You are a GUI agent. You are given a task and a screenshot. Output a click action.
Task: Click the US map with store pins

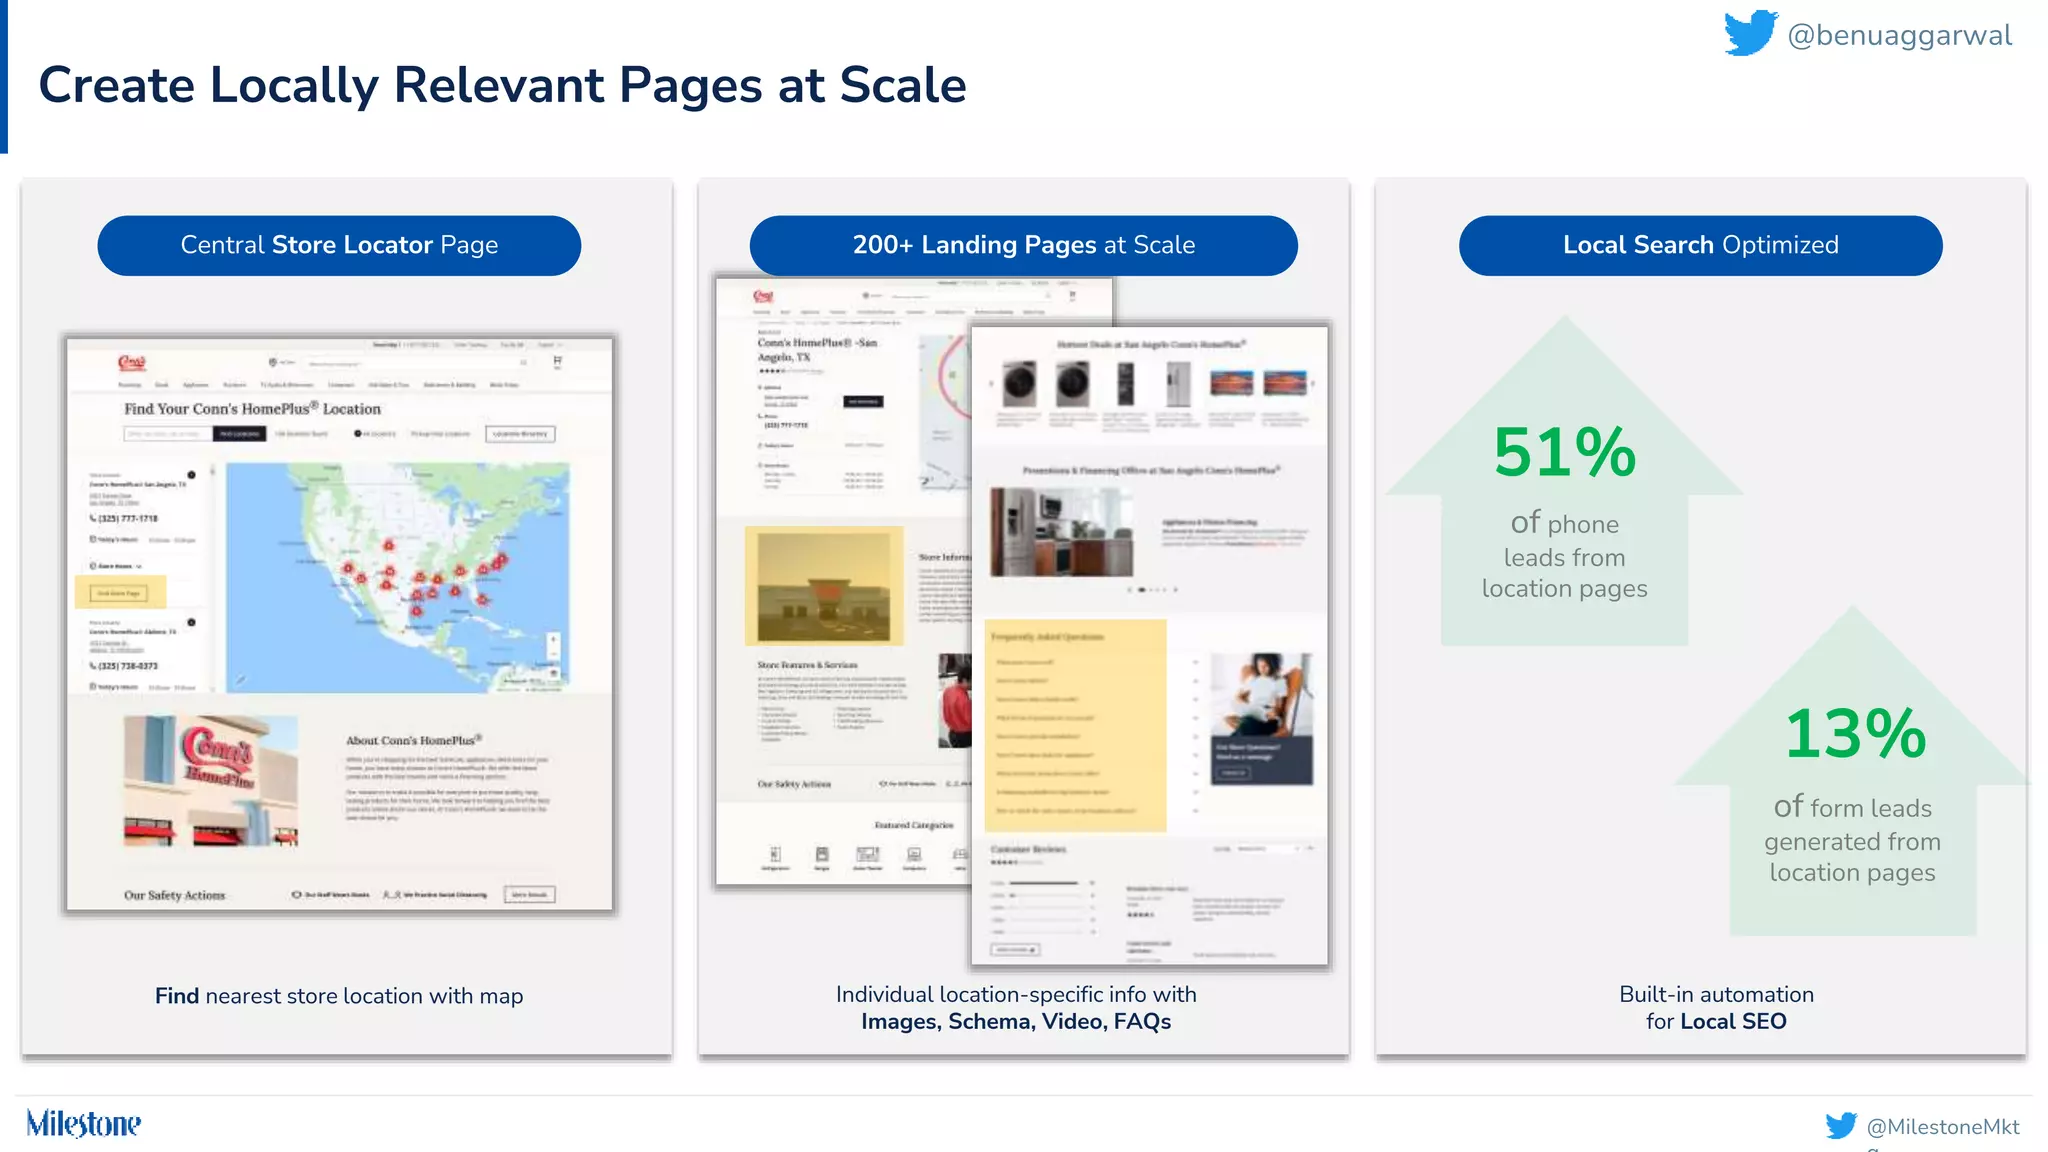click(x=398, y=577)
